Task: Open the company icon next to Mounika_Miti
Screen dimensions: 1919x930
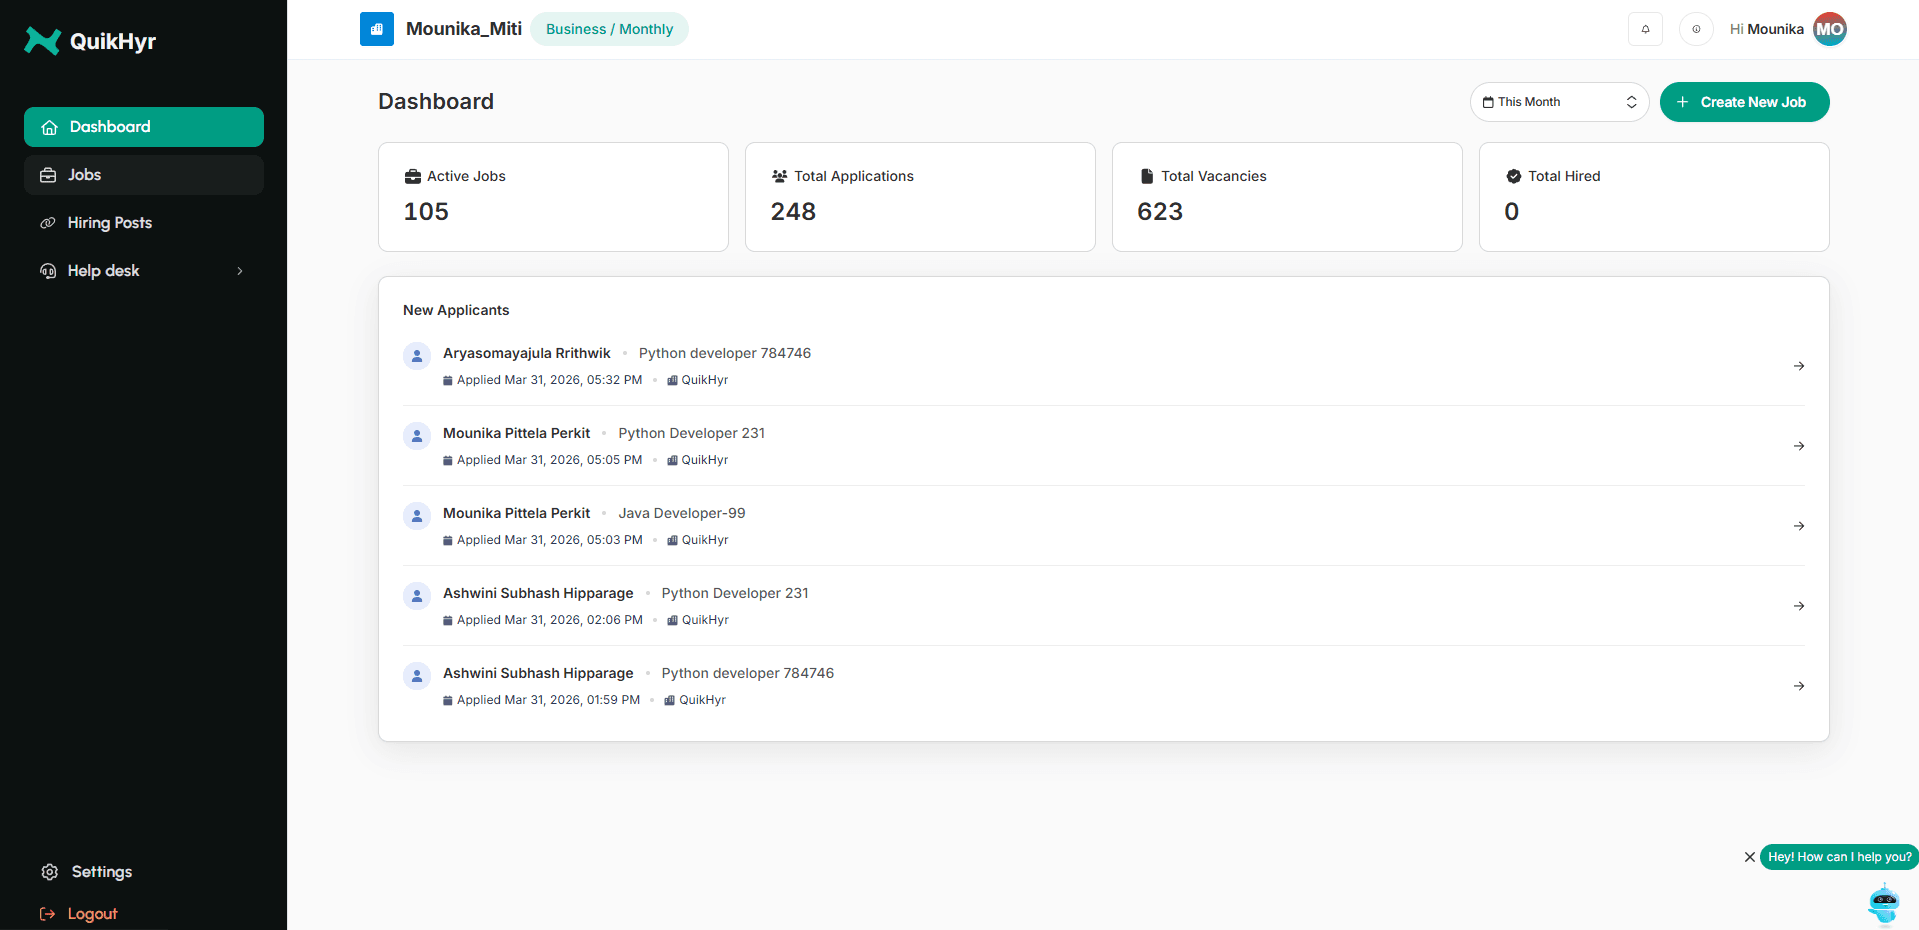Action: pos(377,29)
